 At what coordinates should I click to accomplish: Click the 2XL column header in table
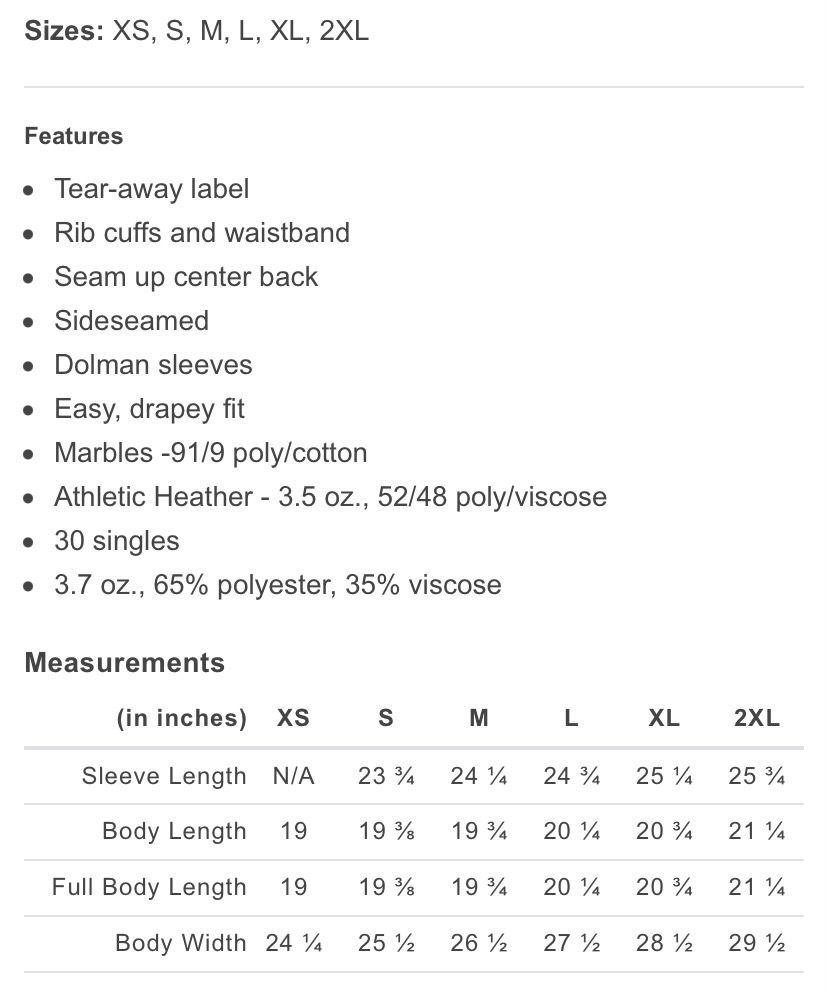757,718
